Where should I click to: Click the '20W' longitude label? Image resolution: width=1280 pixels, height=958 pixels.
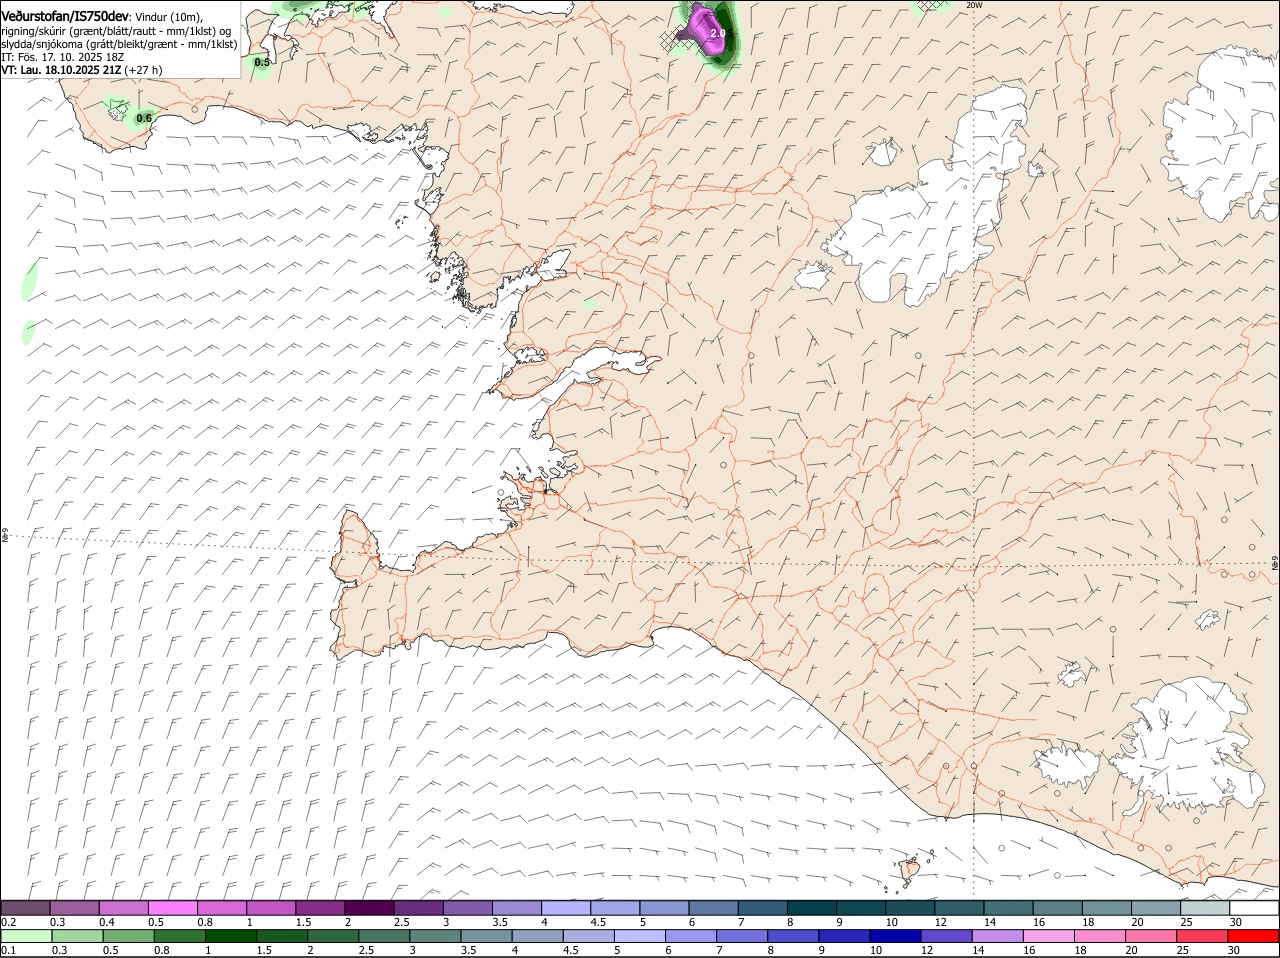(974, 5)
